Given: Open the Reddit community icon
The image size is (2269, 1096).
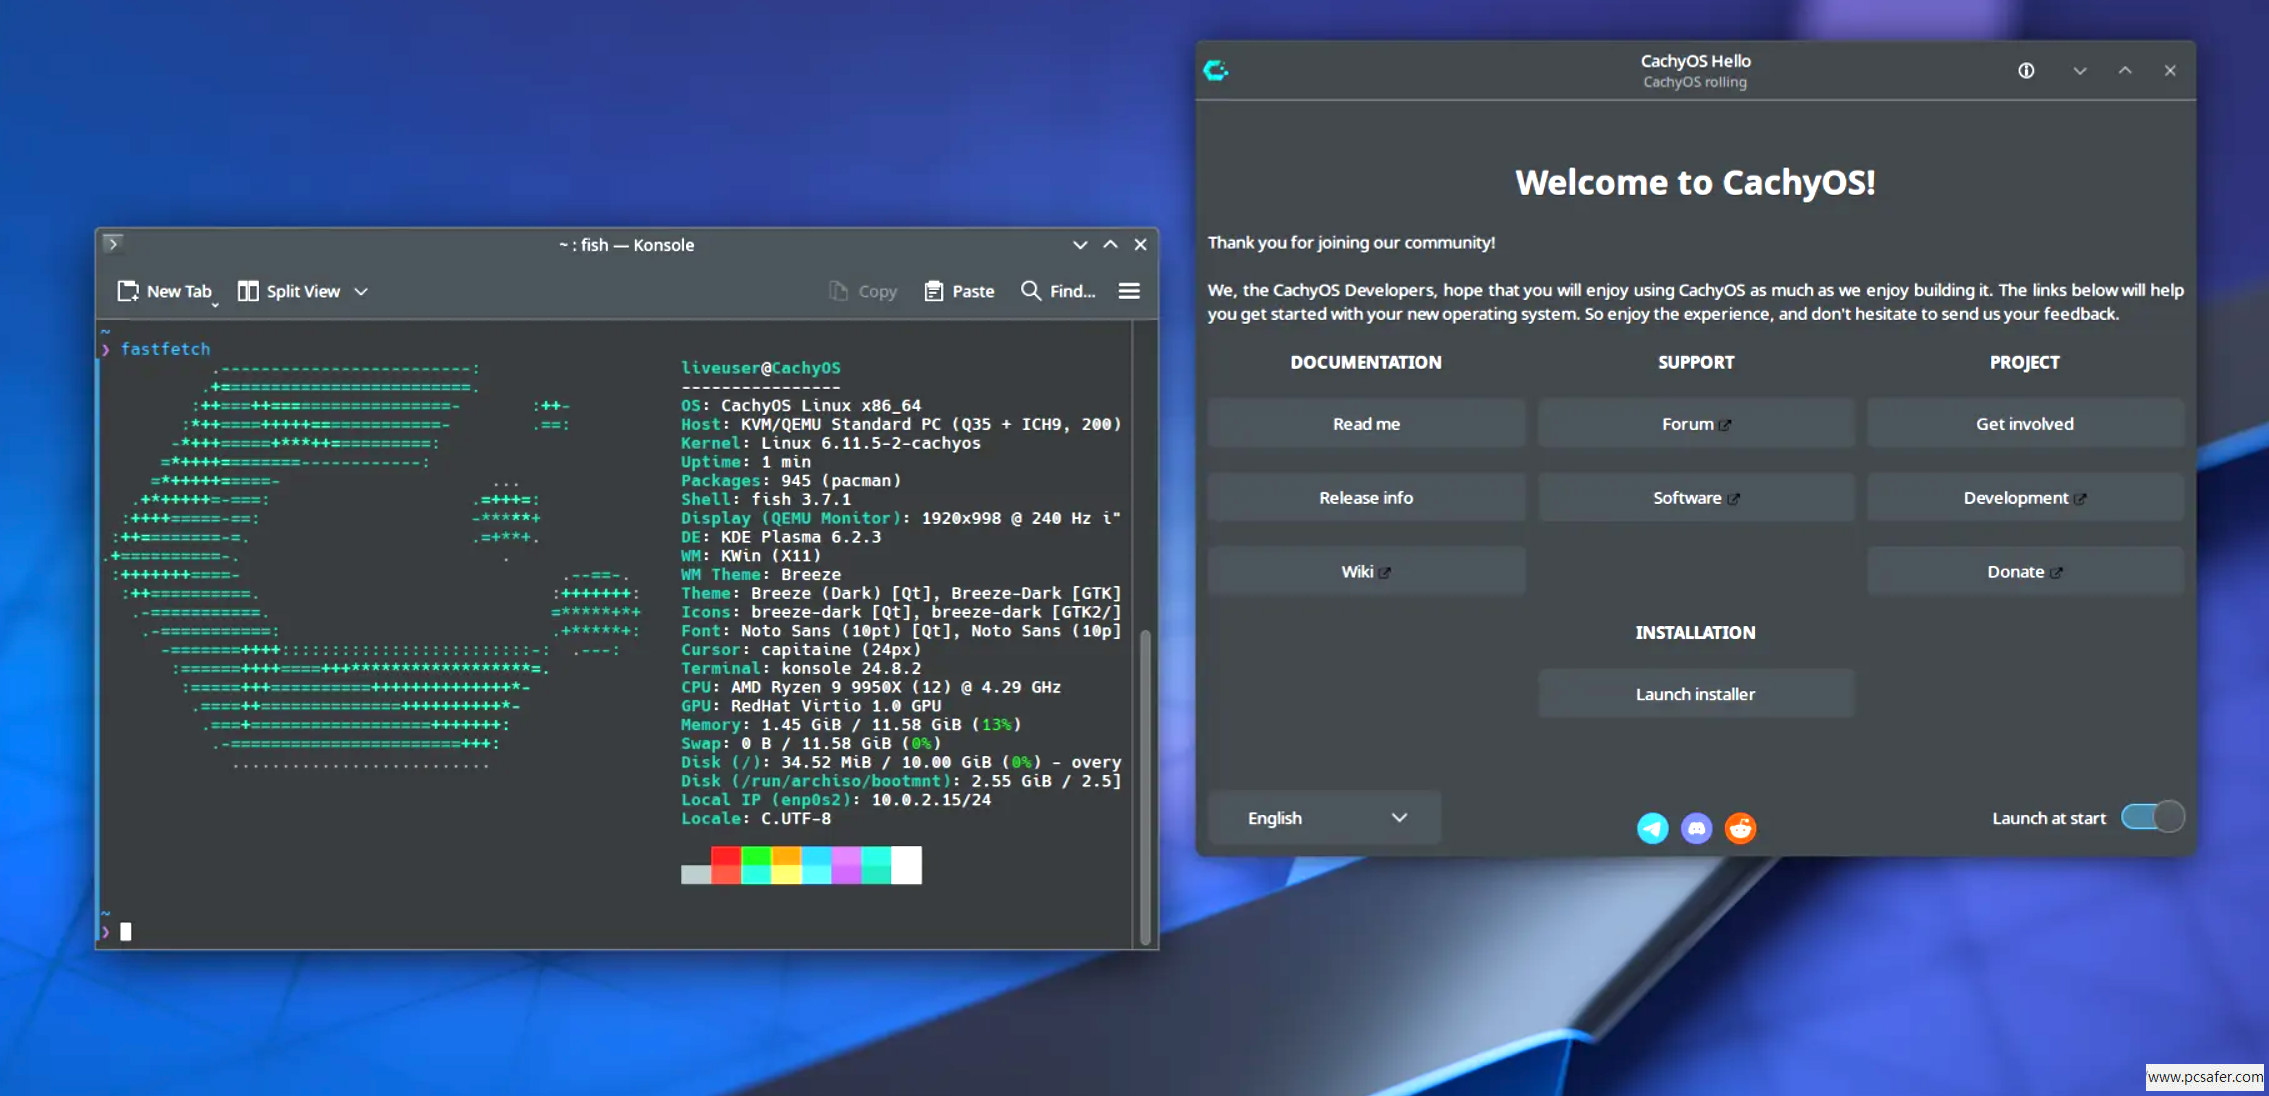Looking at the screenshot, I should 1740,828.
